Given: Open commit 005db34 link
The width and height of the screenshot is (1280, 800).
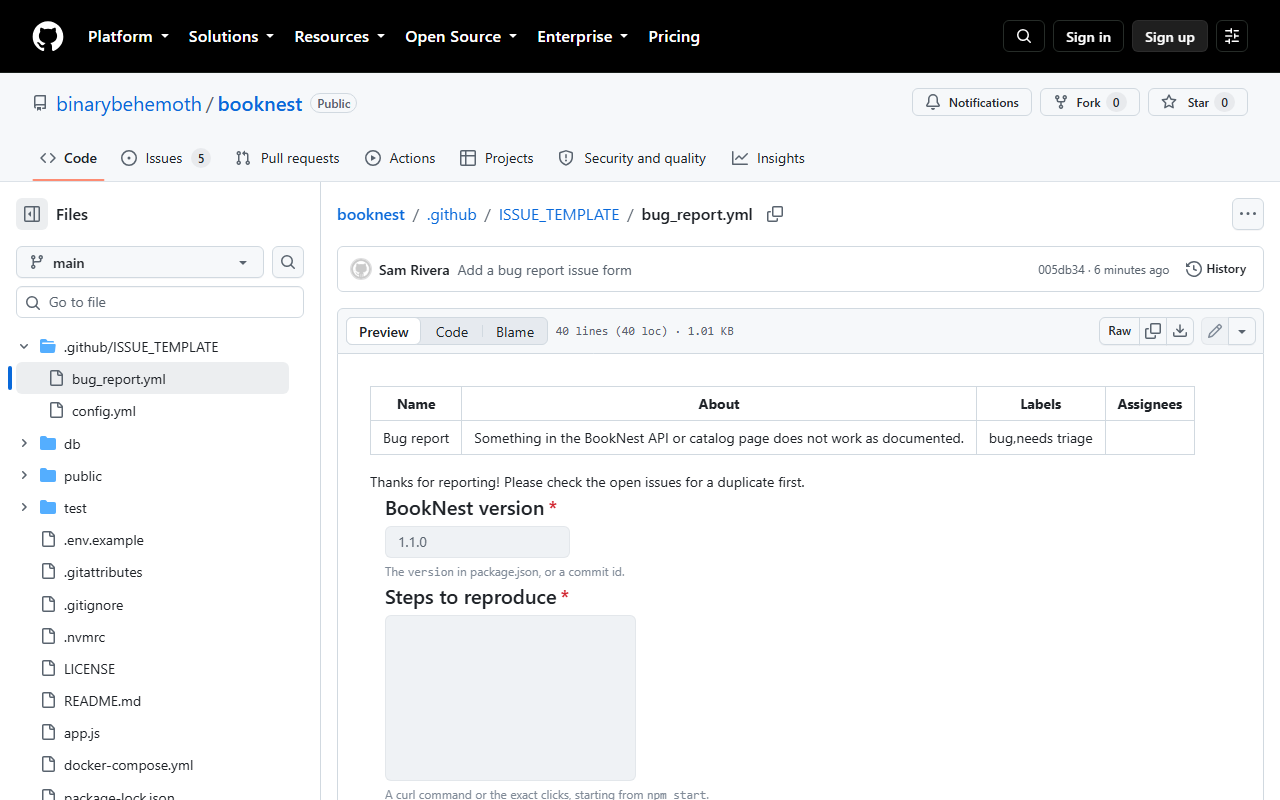Looking at the screenshot, I should tap(1061, 270).
